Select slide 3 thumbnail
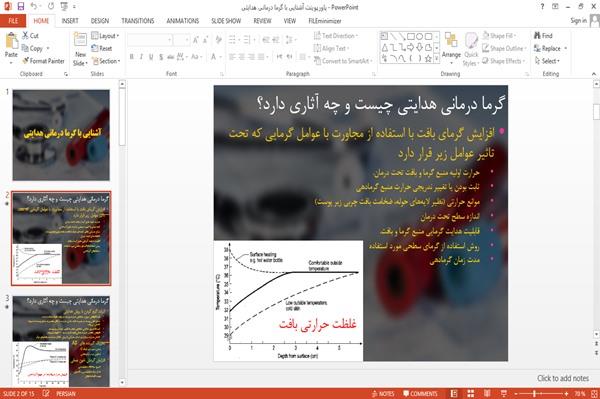Viewport: 600px width, 399px height. click(61, 341)
